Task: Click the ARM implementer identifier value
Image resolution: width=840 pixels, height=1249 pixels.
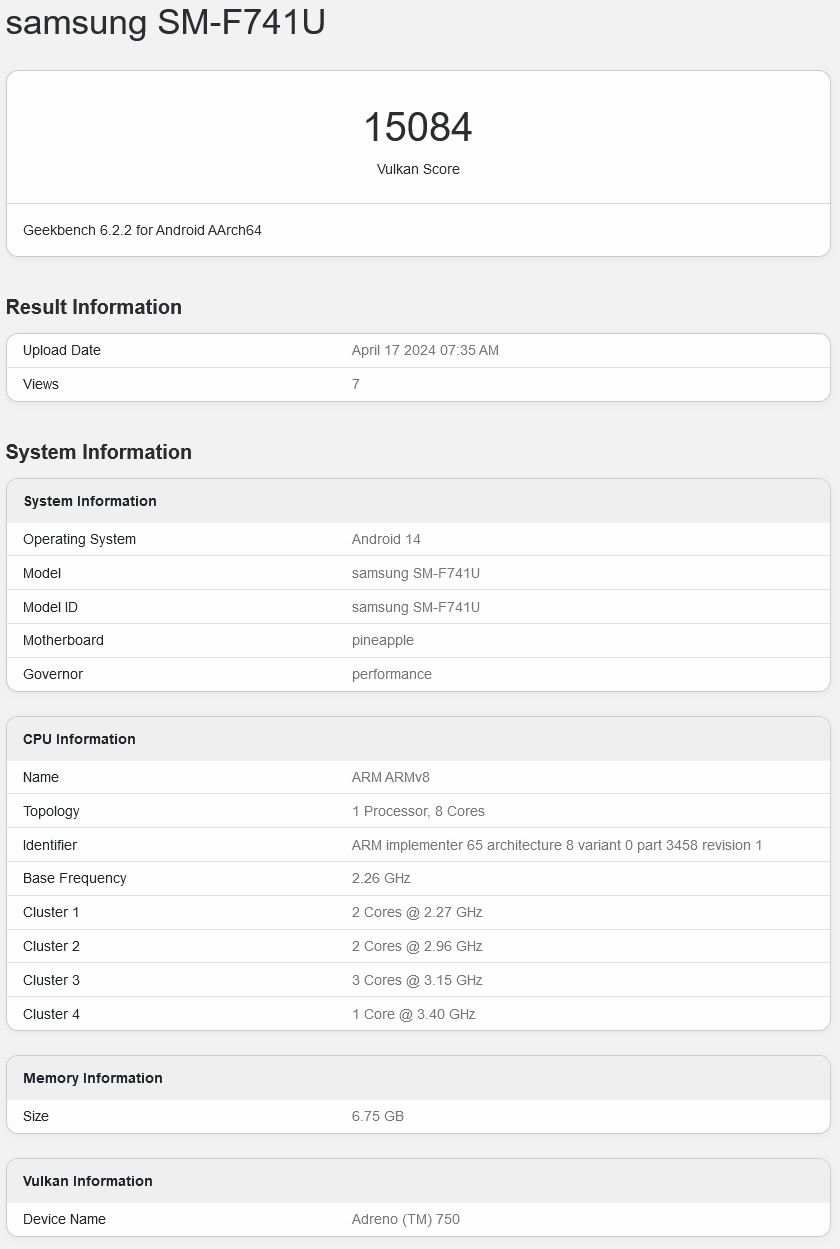Action: 557,845
